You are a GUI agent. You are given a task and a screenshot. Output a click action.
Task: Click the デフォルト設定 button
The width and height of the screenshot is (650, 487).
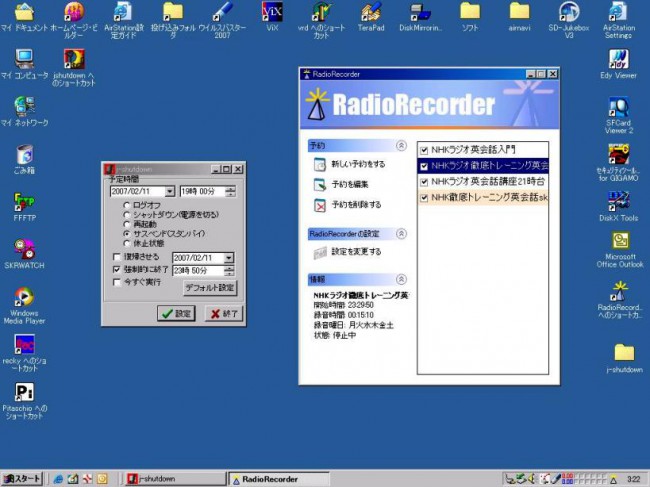click(210, 288)
